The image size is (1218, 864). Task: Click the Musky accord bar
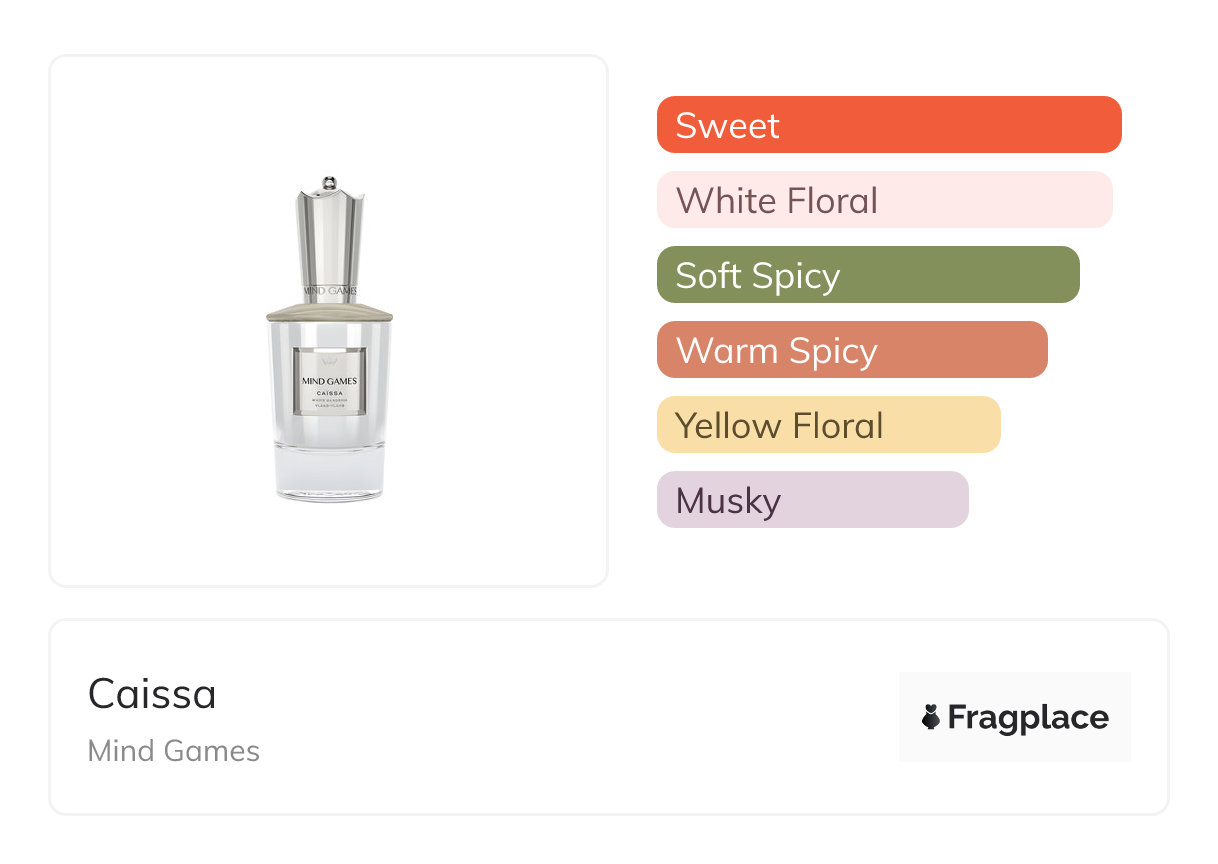[812, 500]
